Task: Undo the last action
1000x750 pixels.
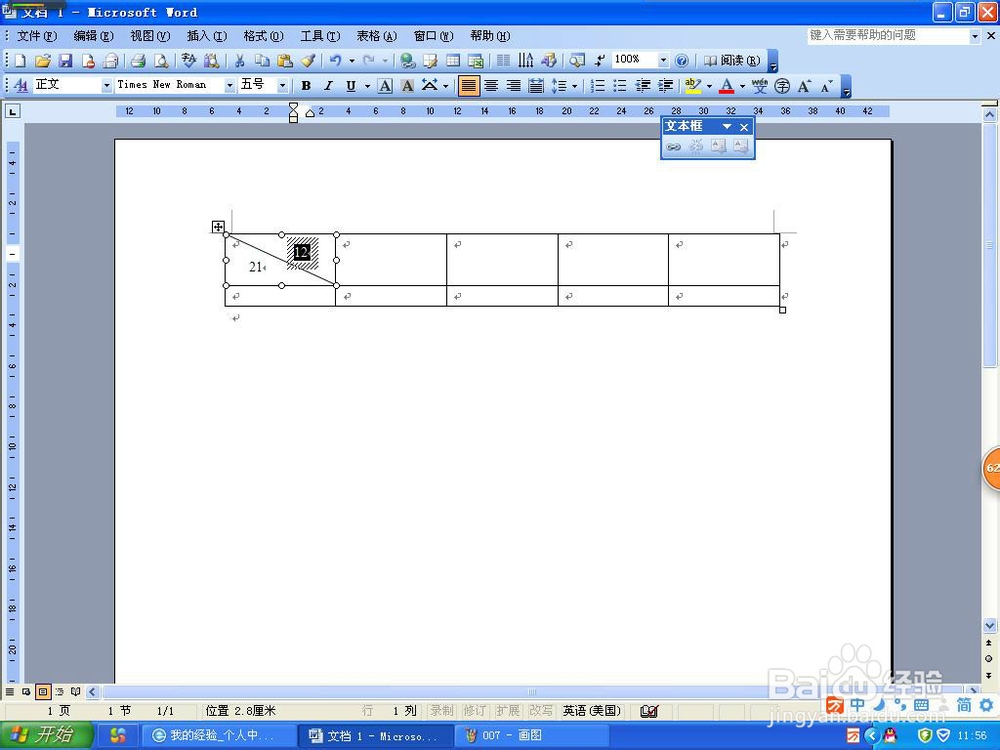Action: 335,61
